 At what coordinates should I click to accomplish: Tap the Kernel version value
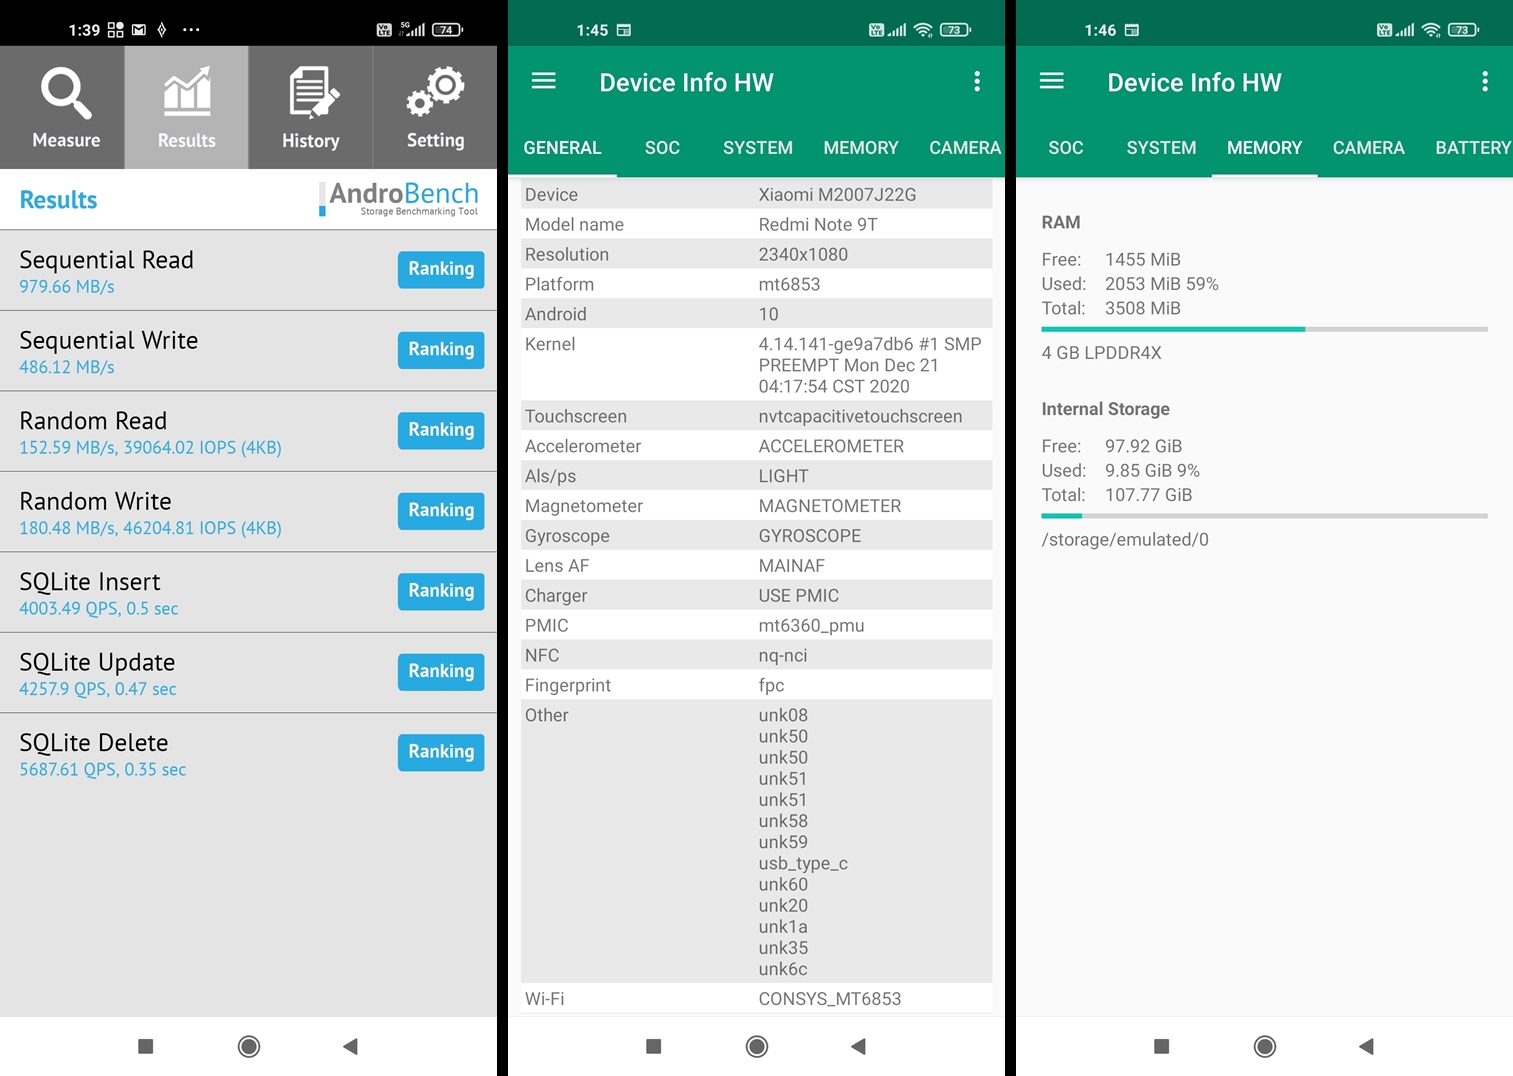[x=870, y=365]
